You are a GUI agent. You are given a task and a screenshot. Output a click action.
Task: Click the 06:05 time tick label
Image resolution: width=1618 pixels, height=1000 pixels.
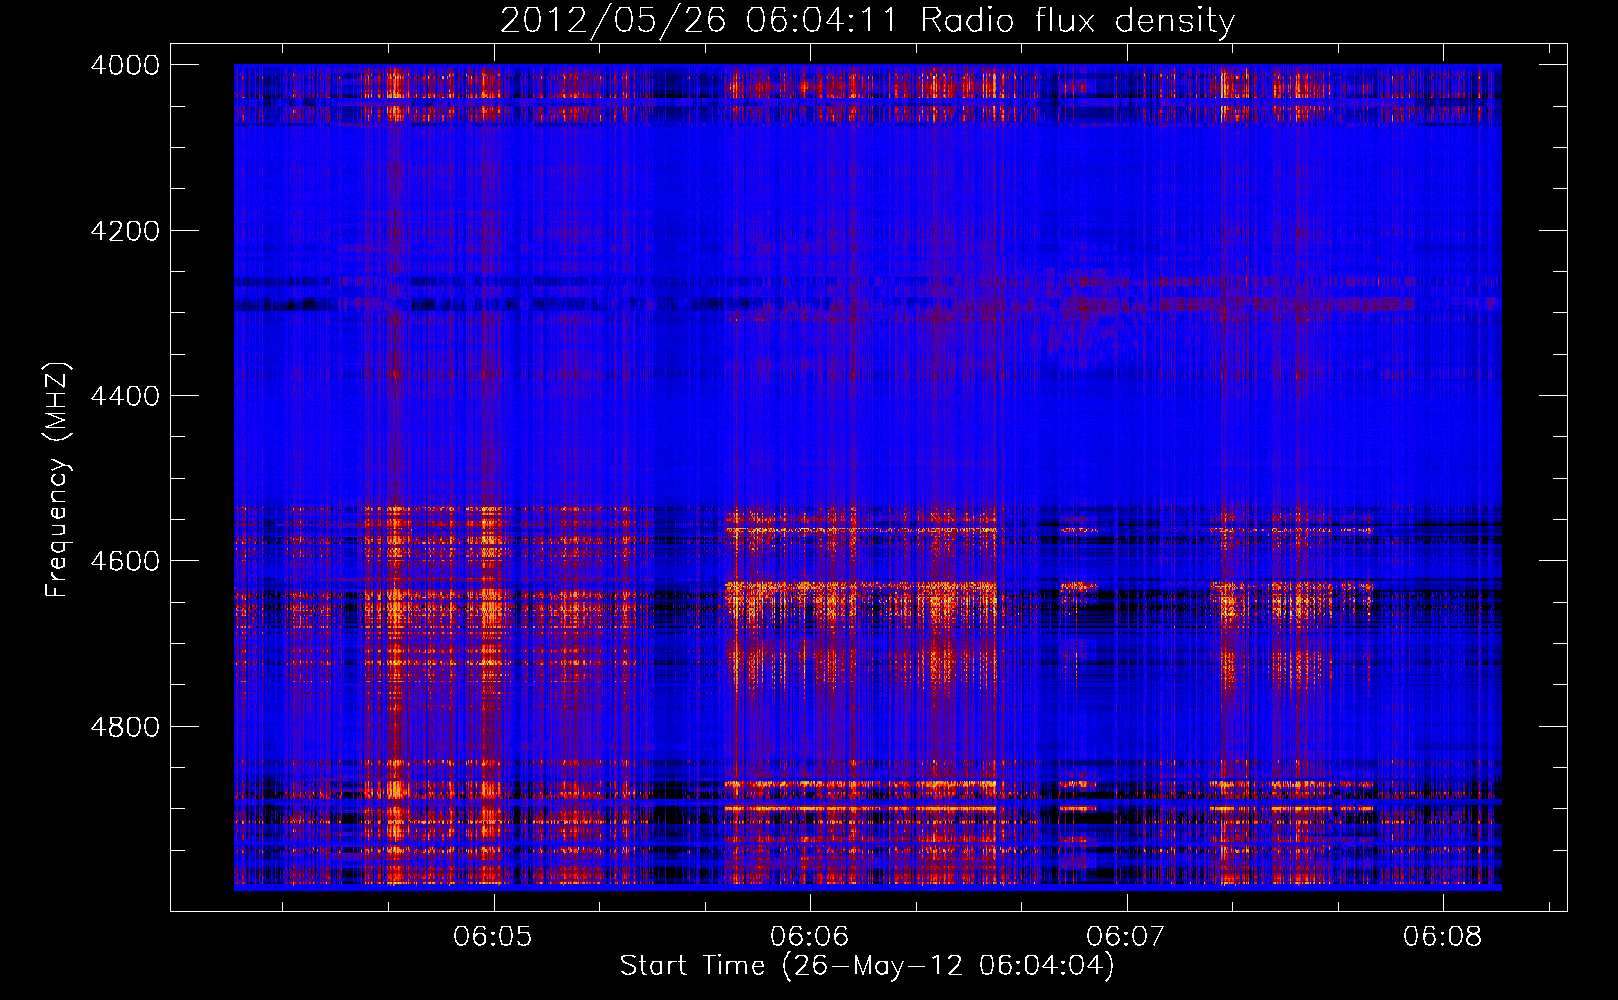point(493,936)
